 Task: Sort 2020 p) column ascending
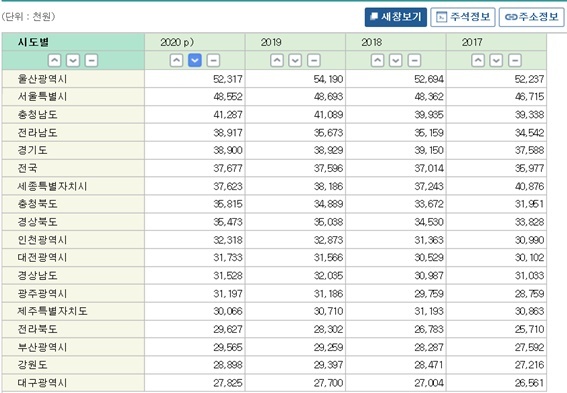tap(176, 60)
